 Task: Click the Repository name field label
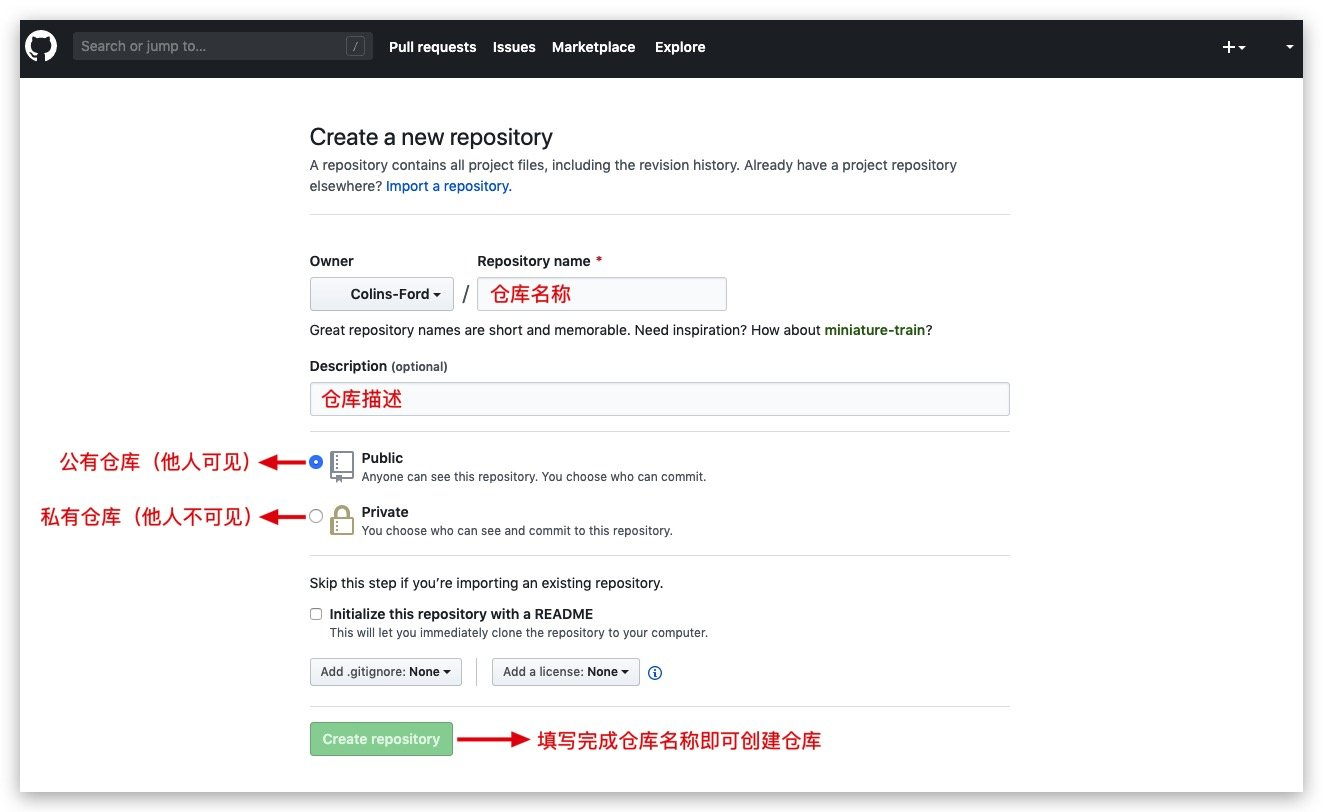(540, 261)
